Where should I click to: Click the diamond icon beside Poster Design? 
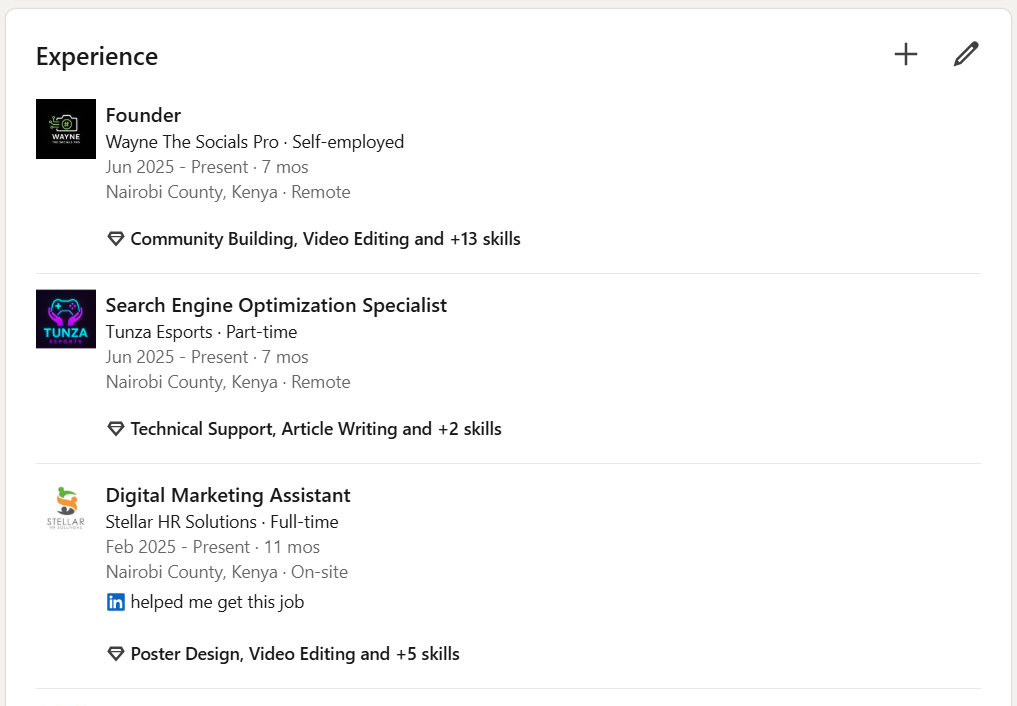pos(116,654)
